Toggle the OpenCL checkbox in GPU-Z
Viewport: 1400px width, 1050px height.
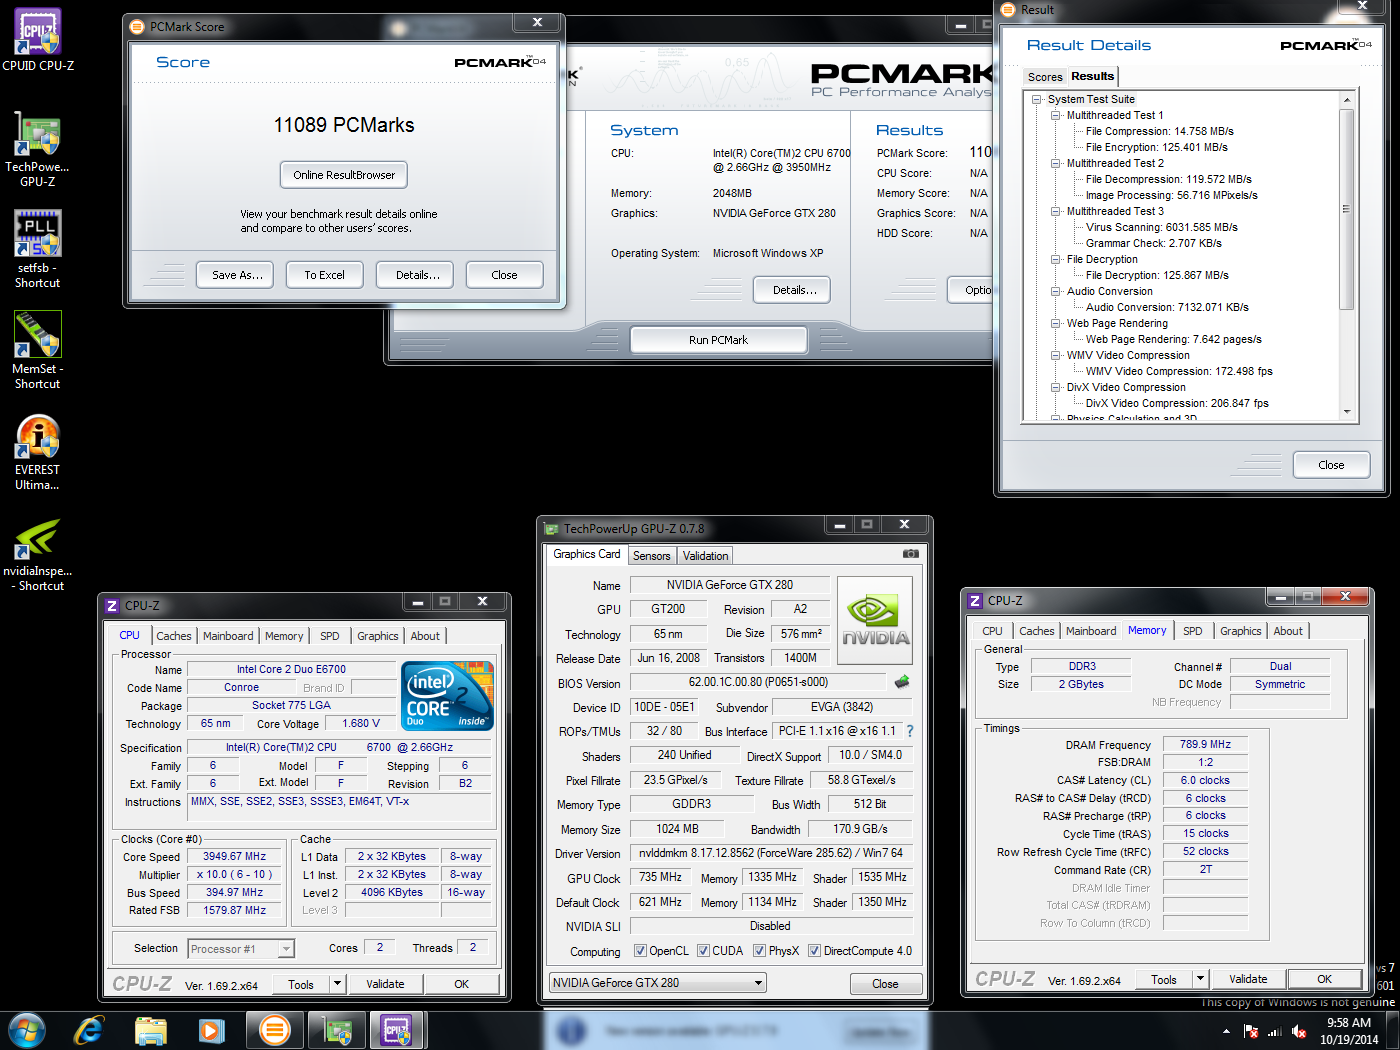tap(640, 951)
